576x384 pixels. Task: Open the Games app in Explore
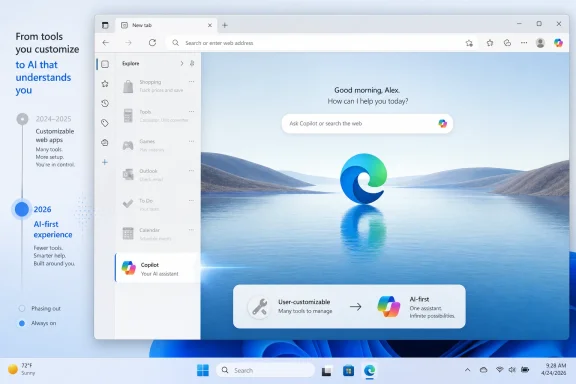[x=158, y=146]
